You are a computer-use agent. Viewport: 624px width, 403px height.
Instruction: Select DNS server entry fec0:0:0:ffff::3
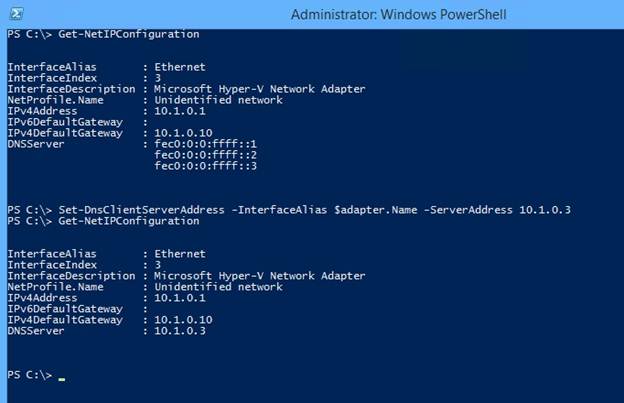(x=205, y=166)
